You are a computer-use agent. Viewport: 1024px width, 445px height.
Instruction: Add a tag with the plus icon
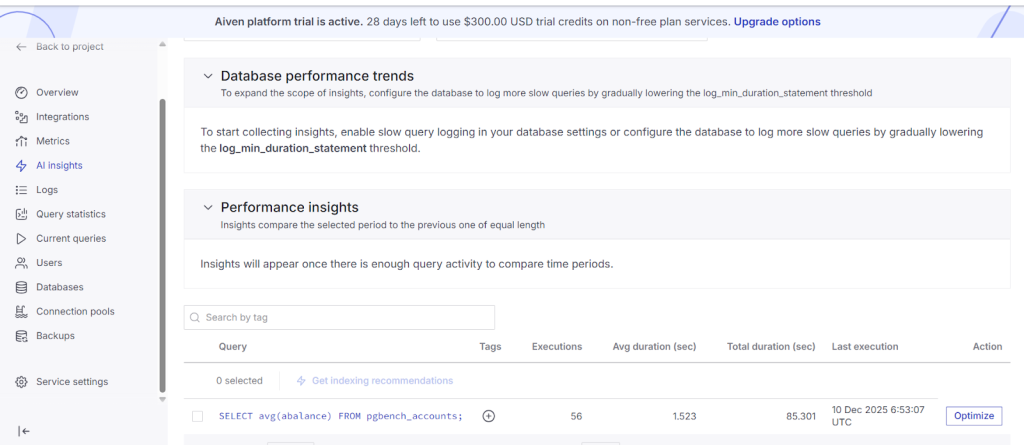[x=489, y=416]
